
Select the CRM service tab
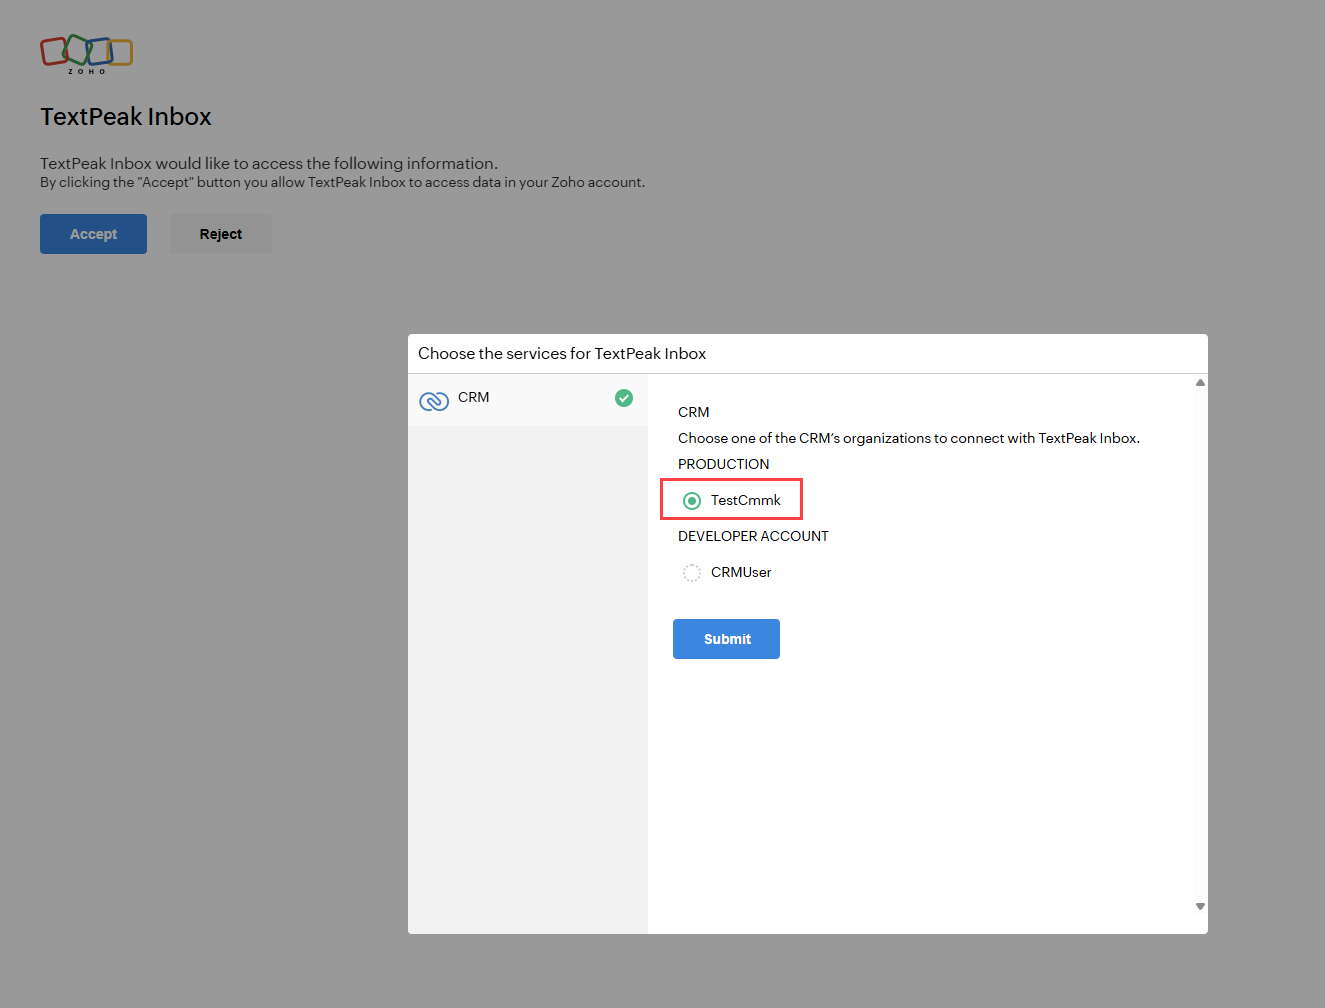click(x=528, y=400)
